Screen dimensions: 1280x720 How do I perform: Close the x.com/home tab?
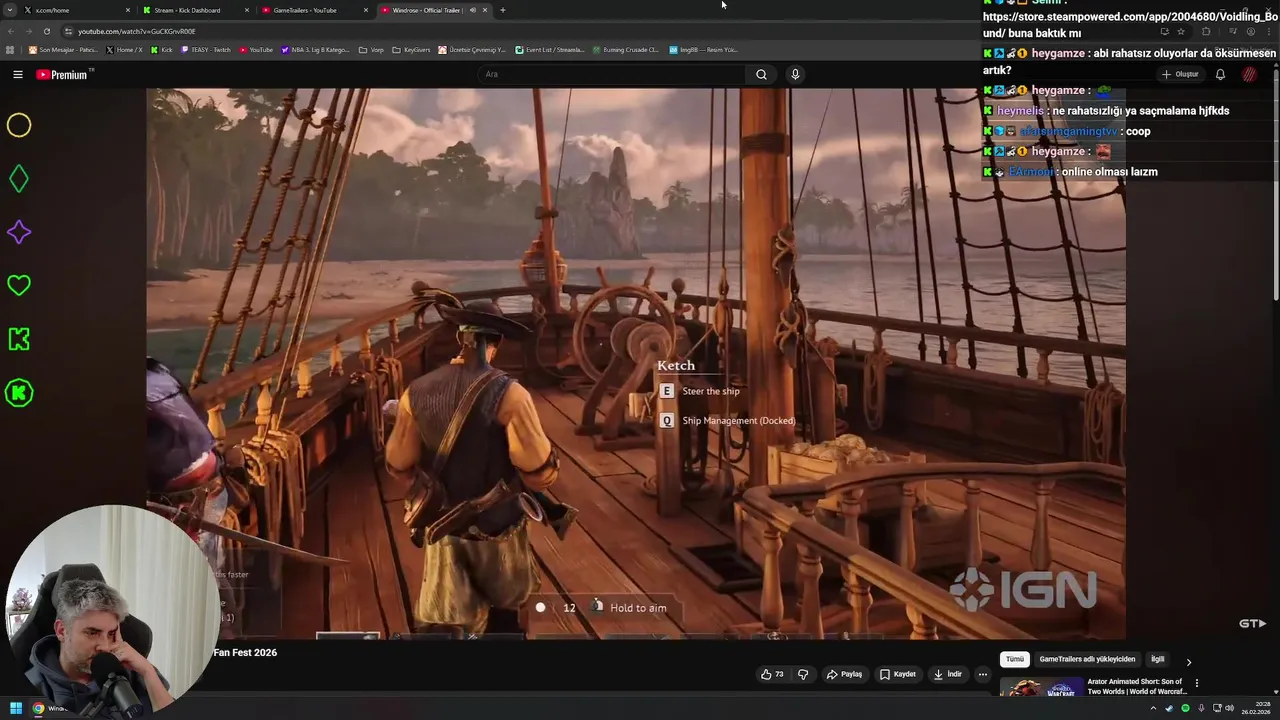point(128,10)
